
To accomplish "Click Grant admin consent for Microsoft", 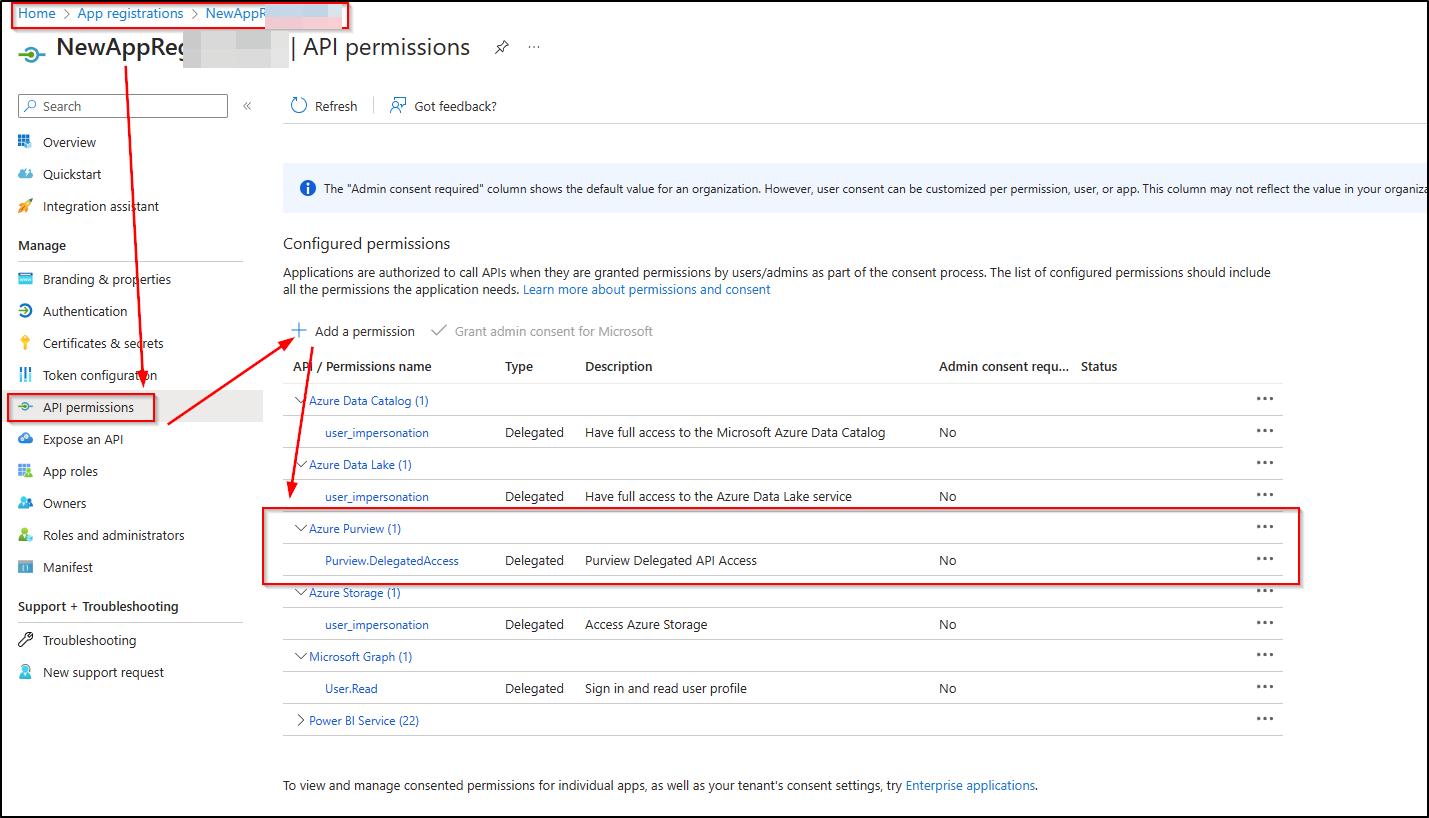I will pyautogui.click(x=542, y=331).
